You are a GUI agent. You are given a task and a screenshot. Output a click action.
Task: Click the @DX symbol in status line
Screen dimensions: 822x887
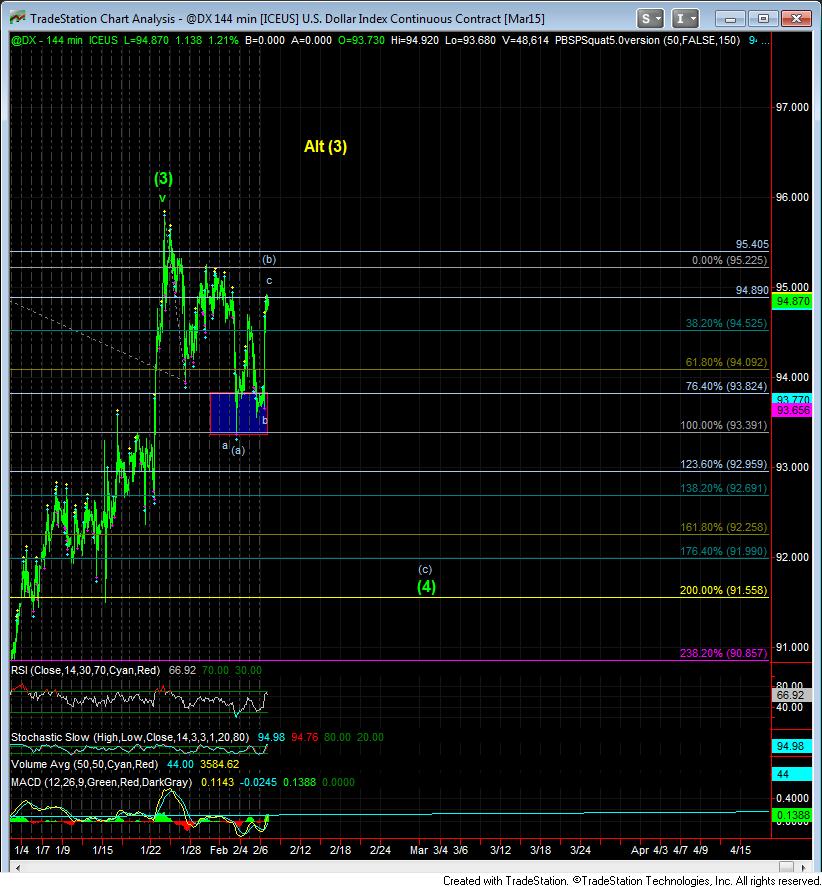24,39
